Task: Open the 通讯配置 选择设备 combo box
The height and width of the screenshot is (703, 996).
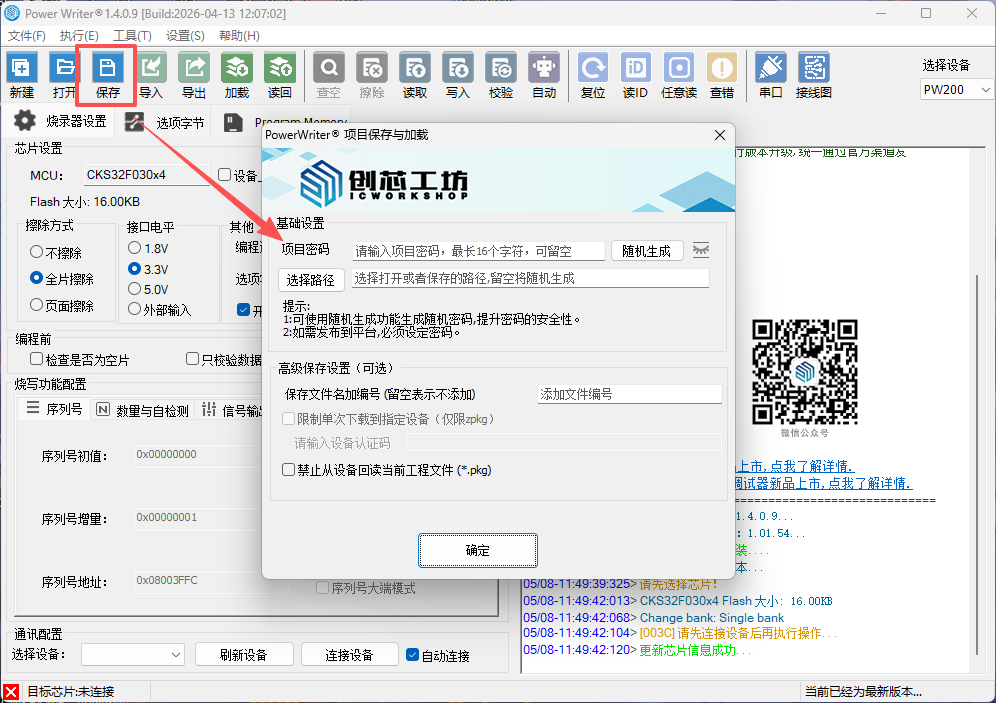Action: pyautogui.click(x=133, y=654)
